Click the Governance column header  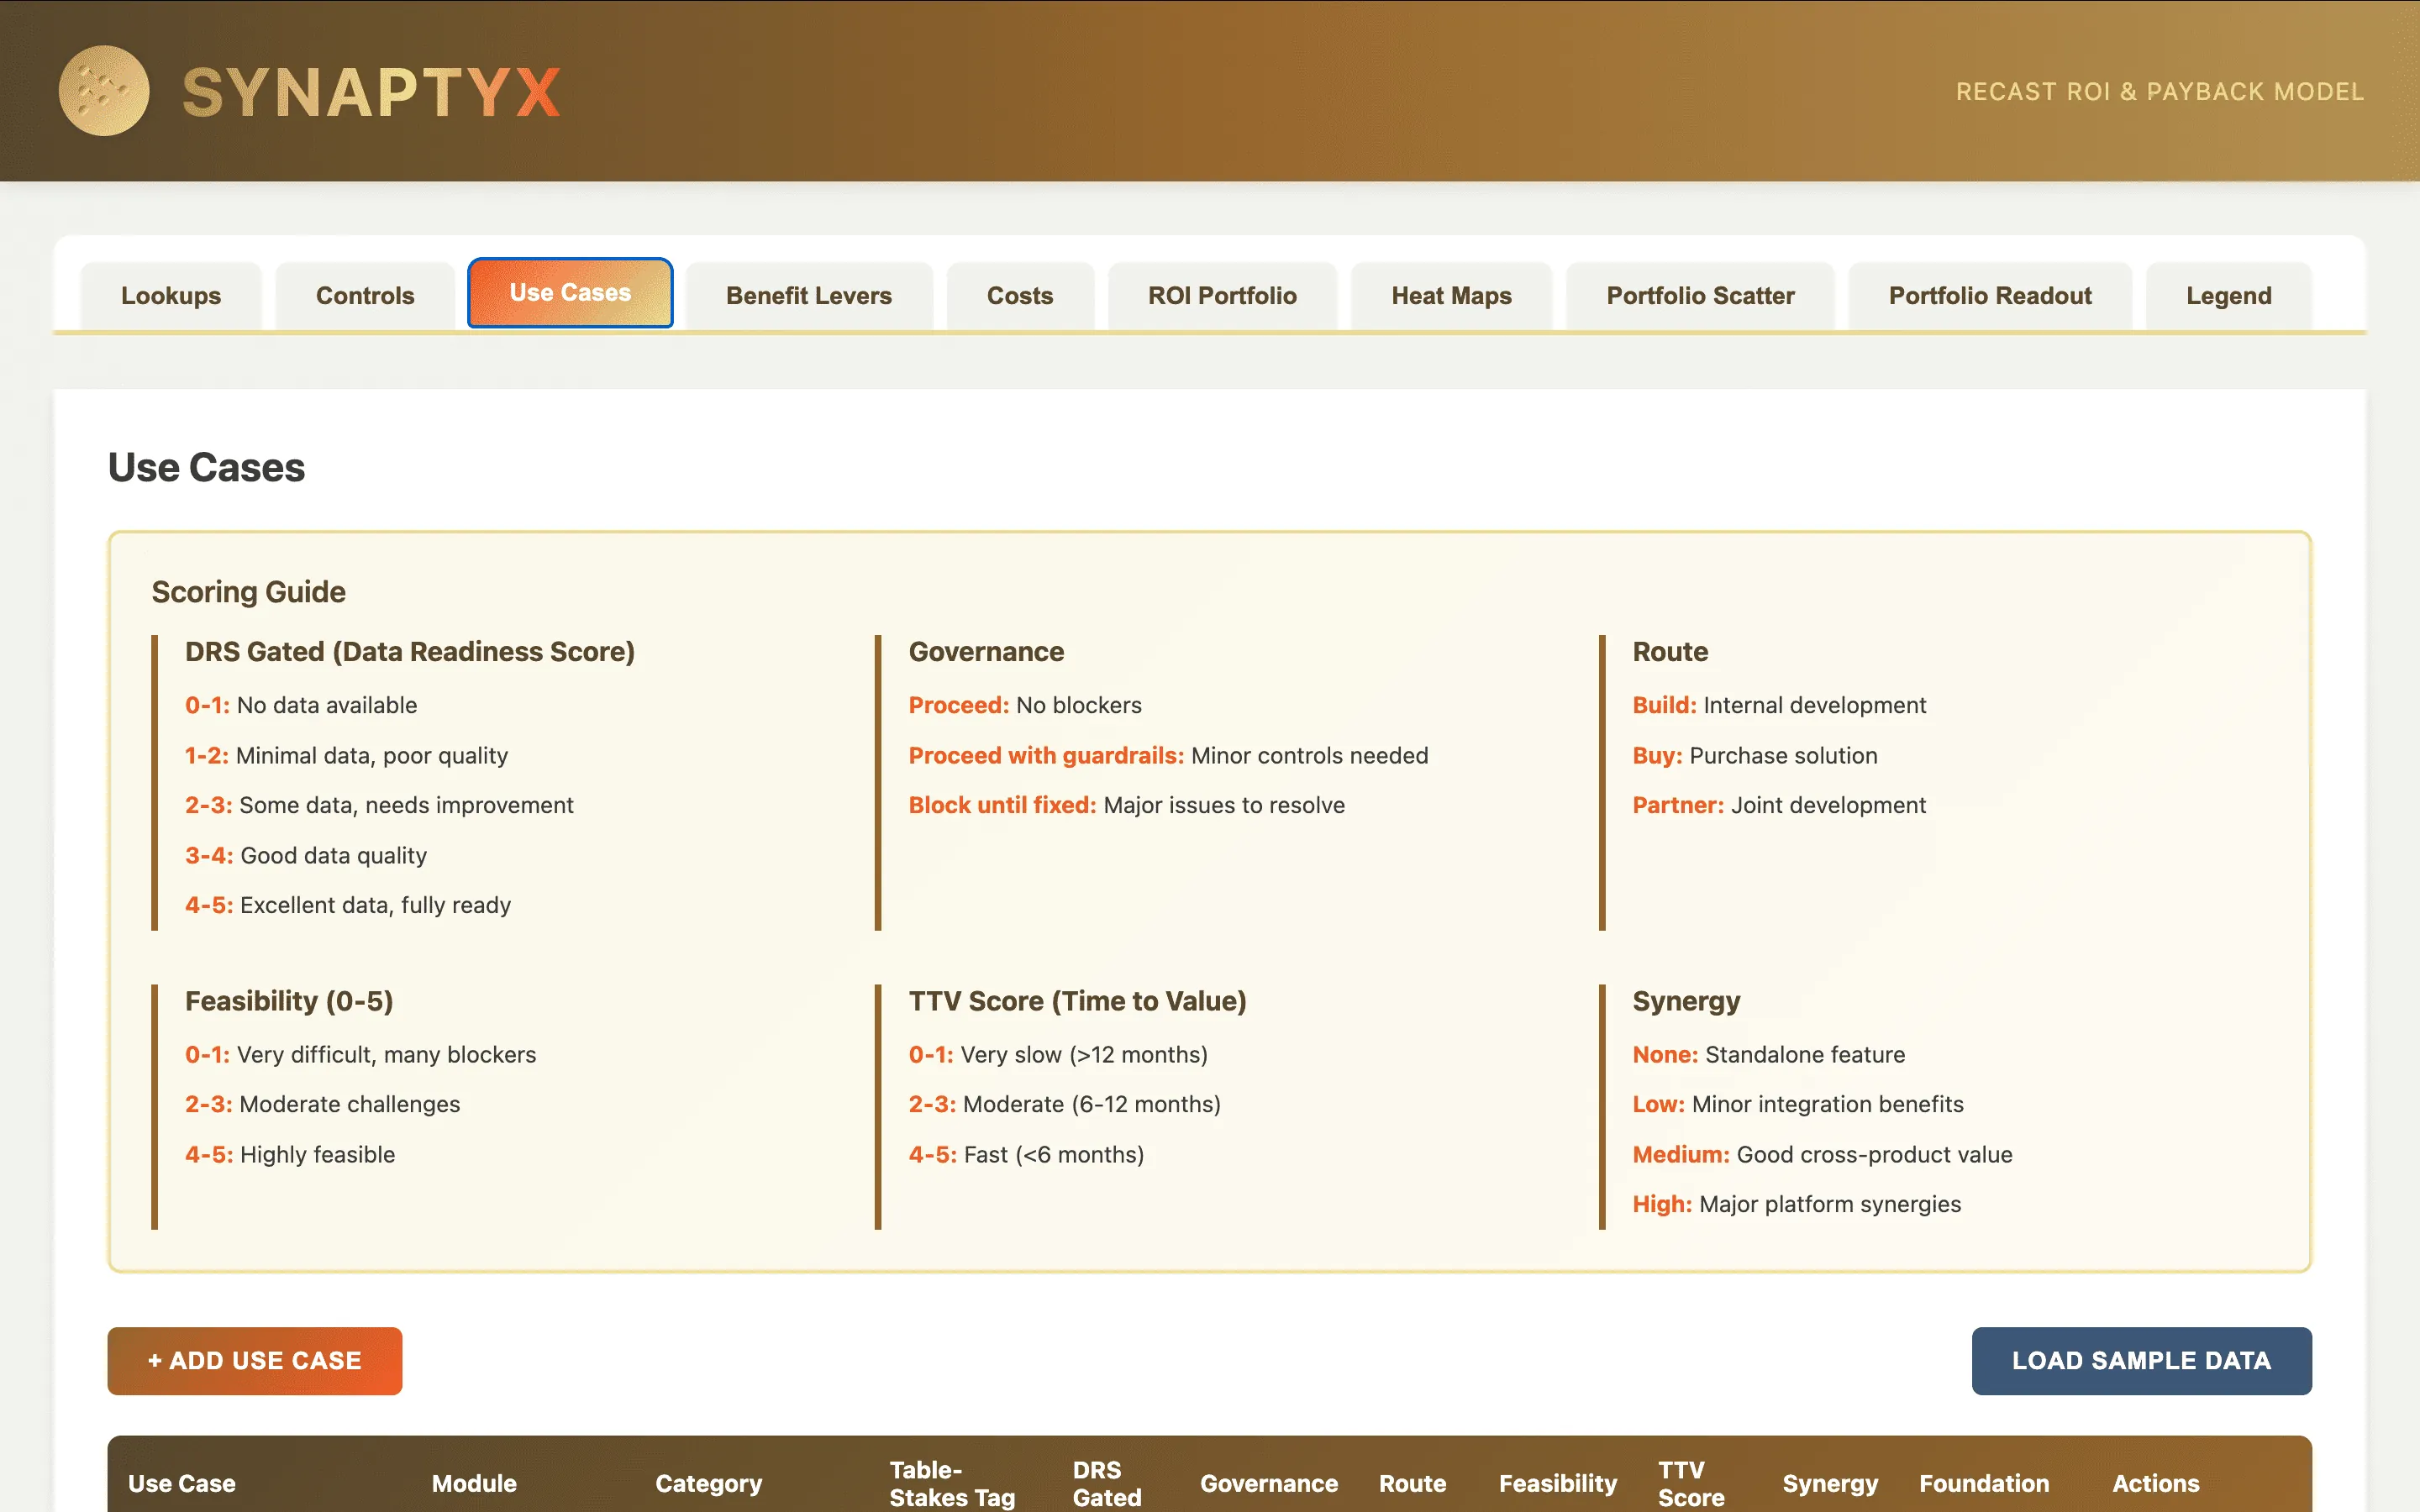[1269, 1483]
